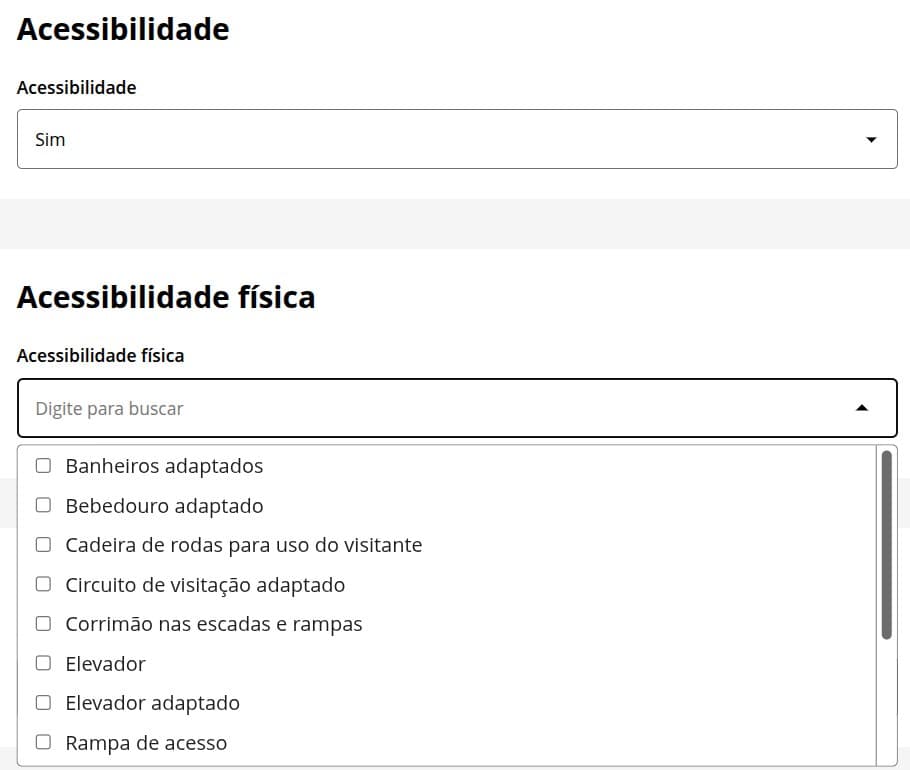This screenshot has height=770, width=910.
Task: Tick Cadeira de rodas para uso do visitante checkbox
Action: point(43,545)
